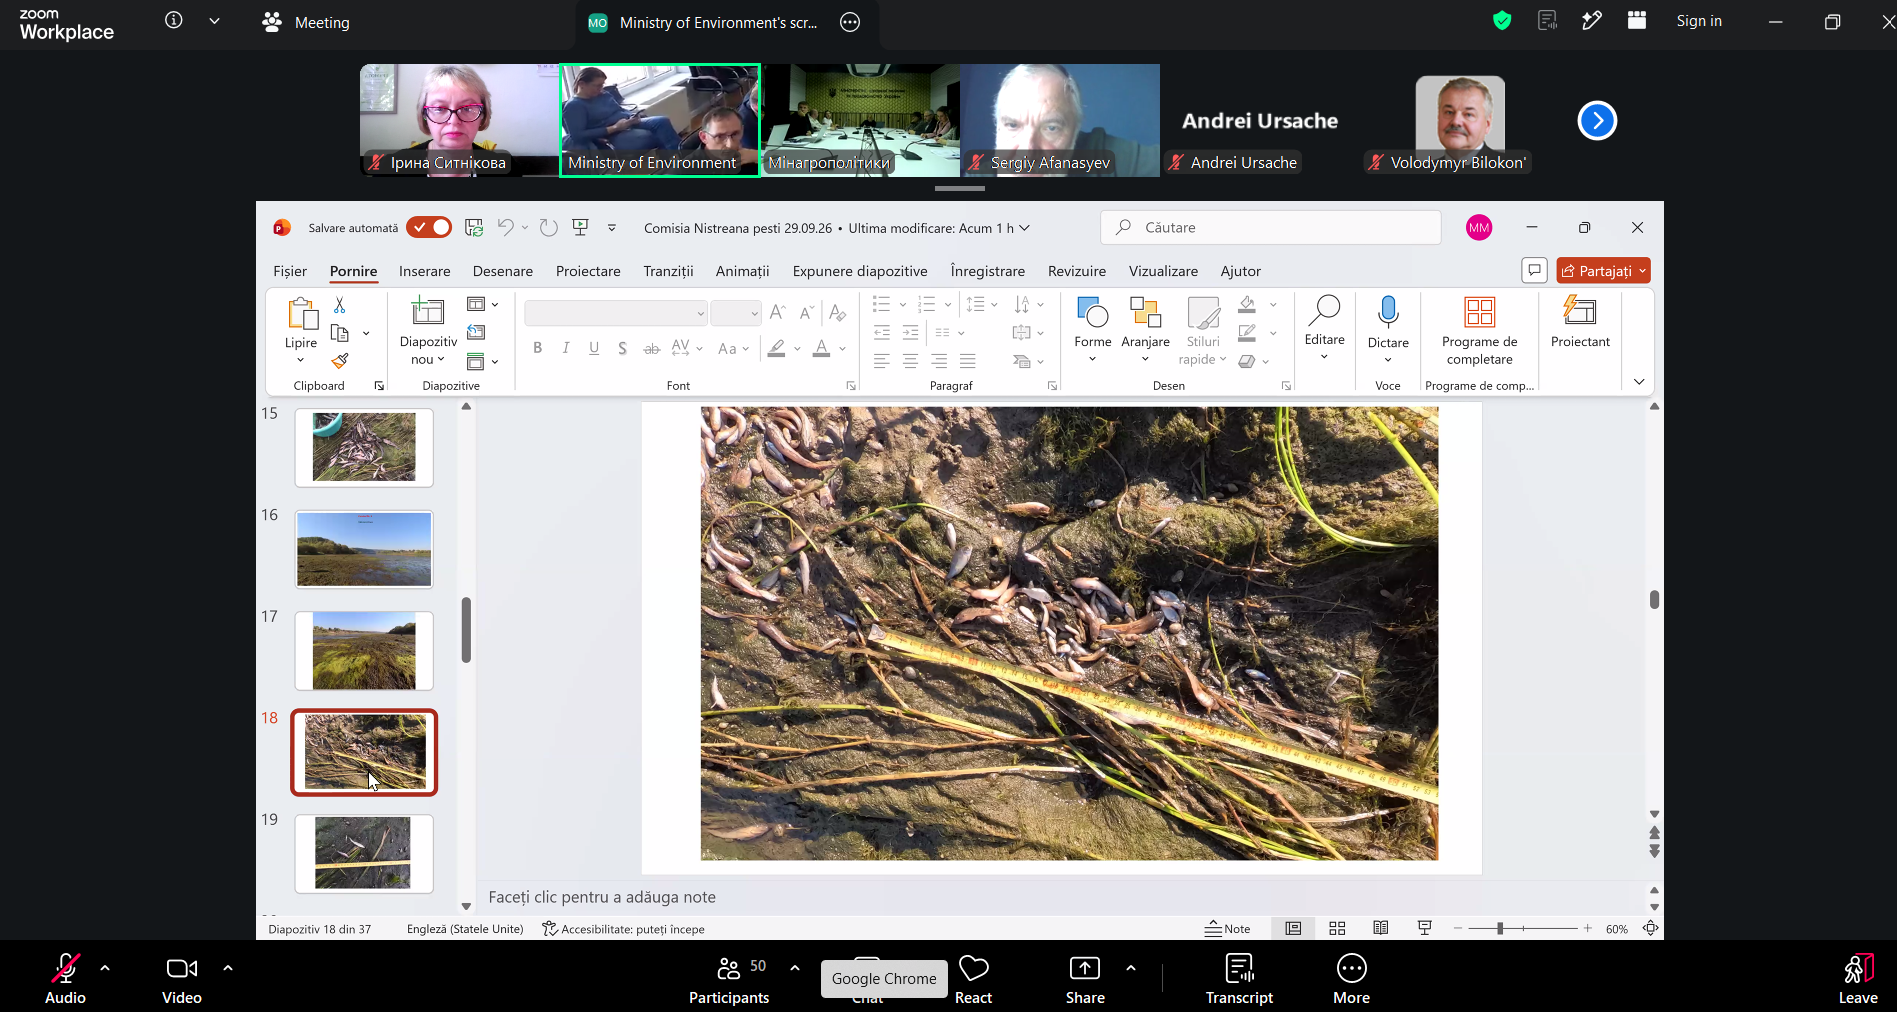Toggle Italic text formatting
The width and height of the screenshot is (1897, 1012).
point(566,348)
